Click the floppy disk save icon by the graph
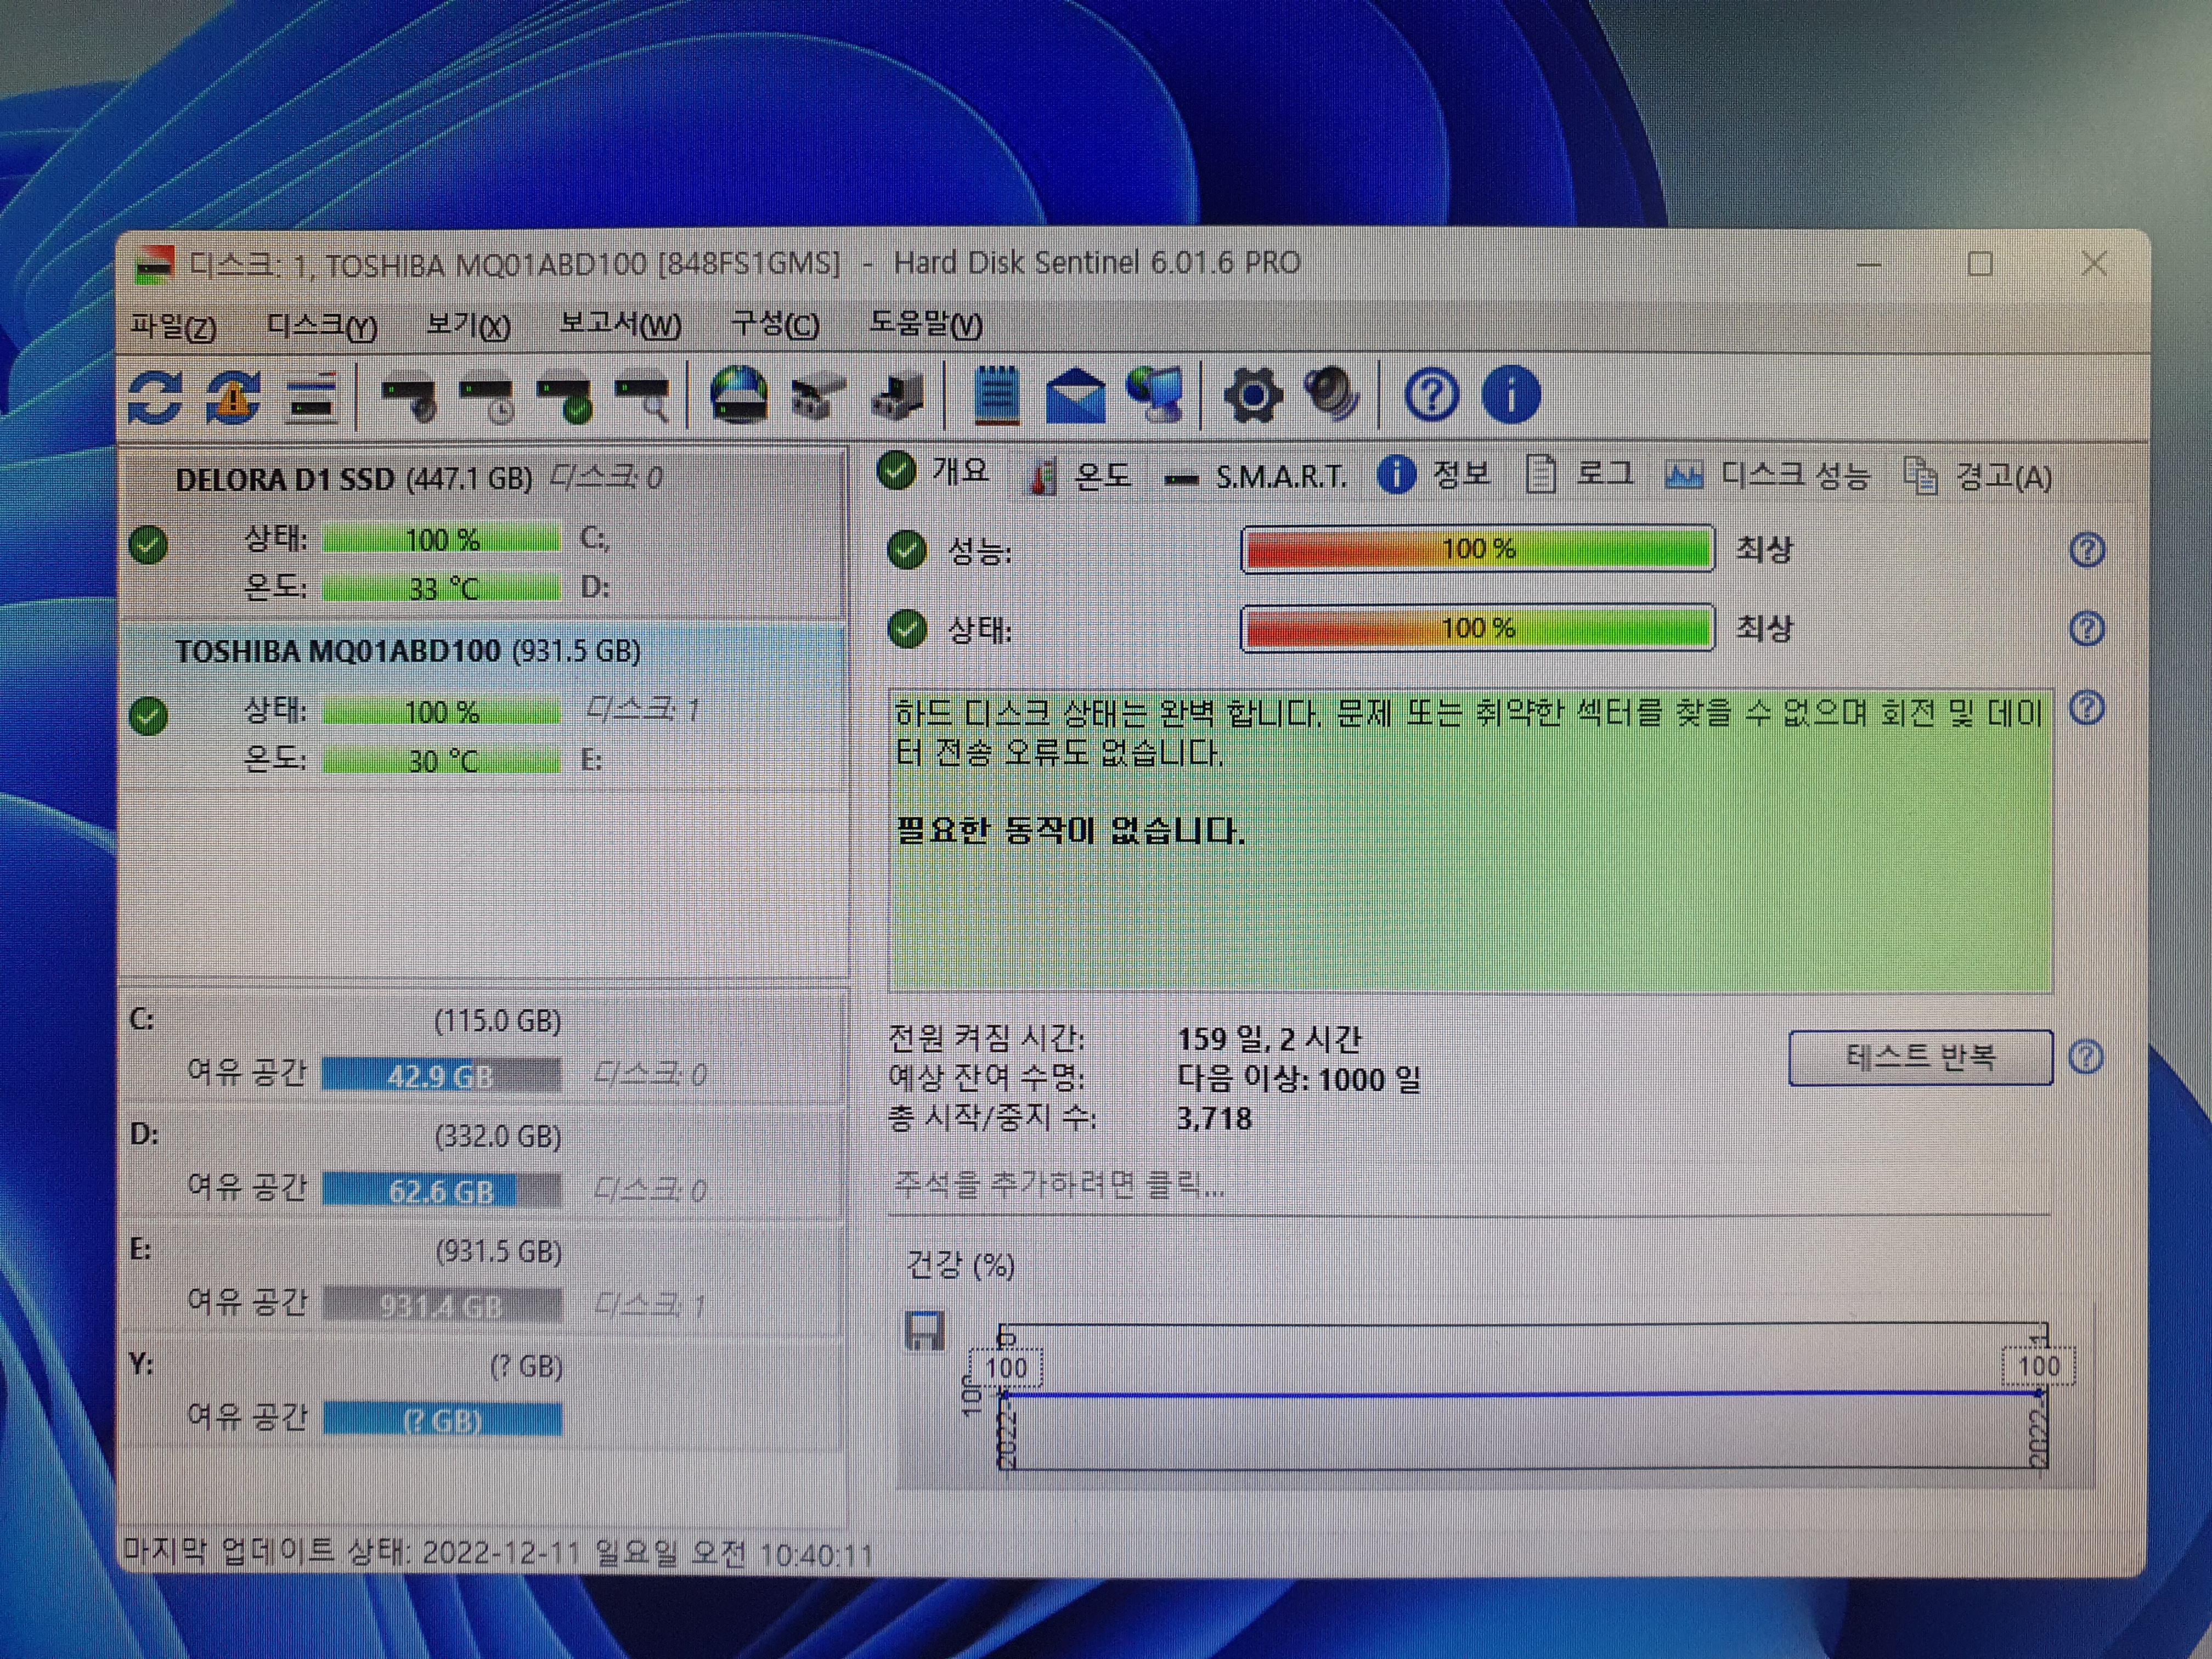This screenshot has height=1659, width=2212. pyautogui.click(x=924, y=1331)
